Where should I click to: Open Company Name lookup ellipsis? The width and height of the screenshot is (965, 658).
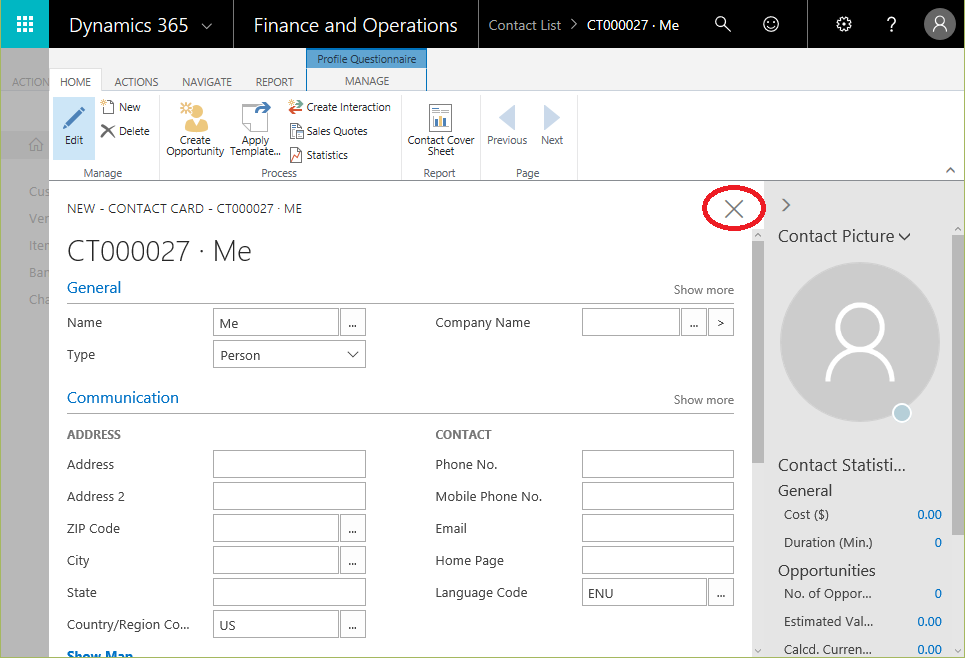pos(694,323)
